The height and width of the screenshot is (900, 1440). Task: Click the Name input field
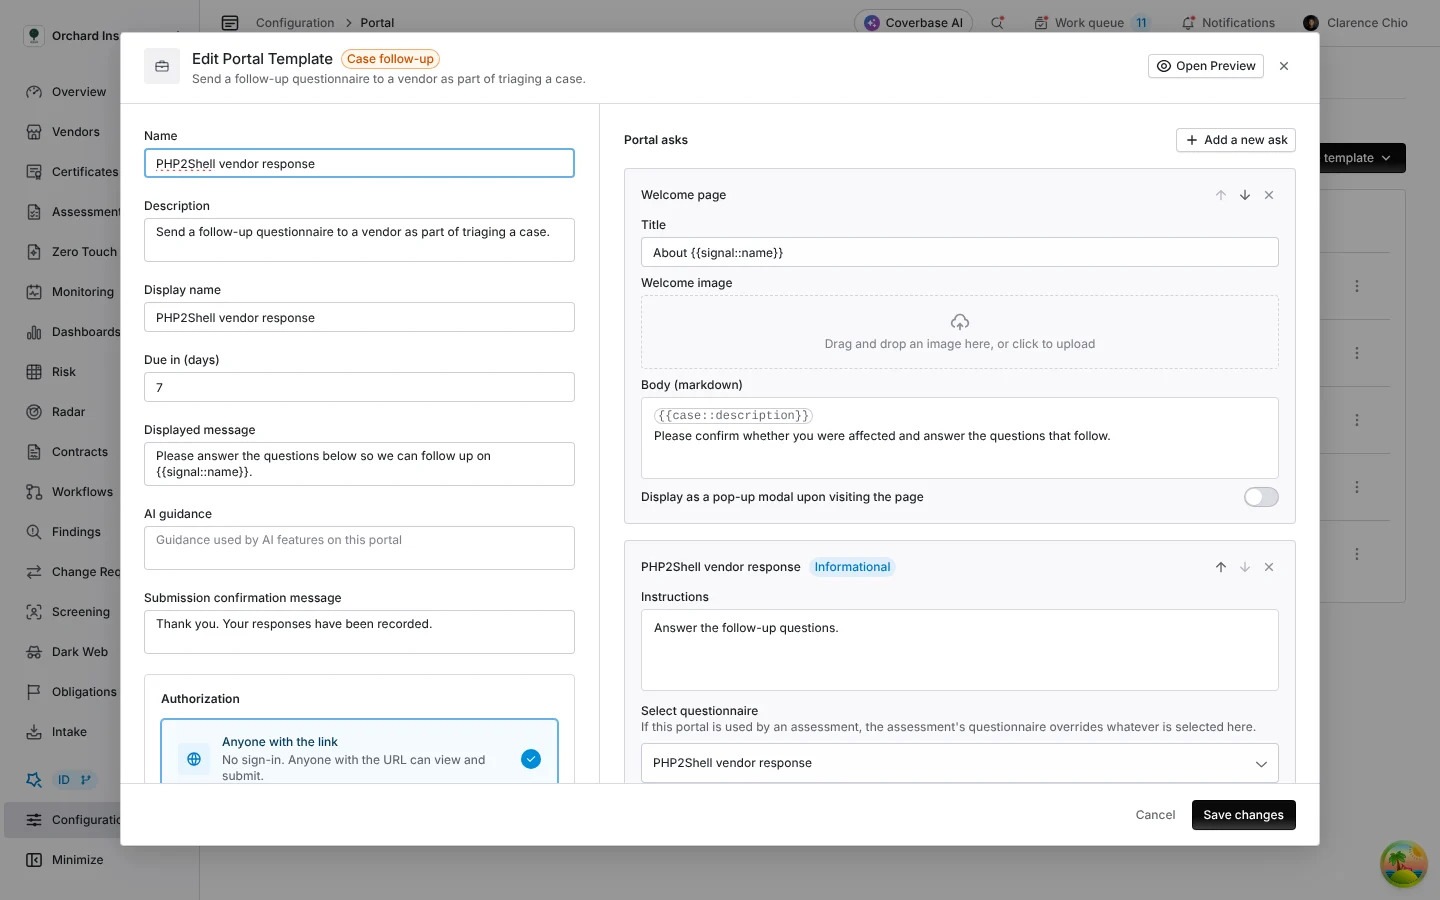[359, 163]
